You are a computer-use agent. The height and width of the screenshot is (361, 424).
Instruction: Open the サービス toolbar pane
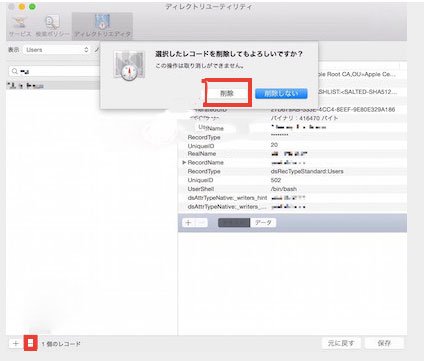click(20, 26)
